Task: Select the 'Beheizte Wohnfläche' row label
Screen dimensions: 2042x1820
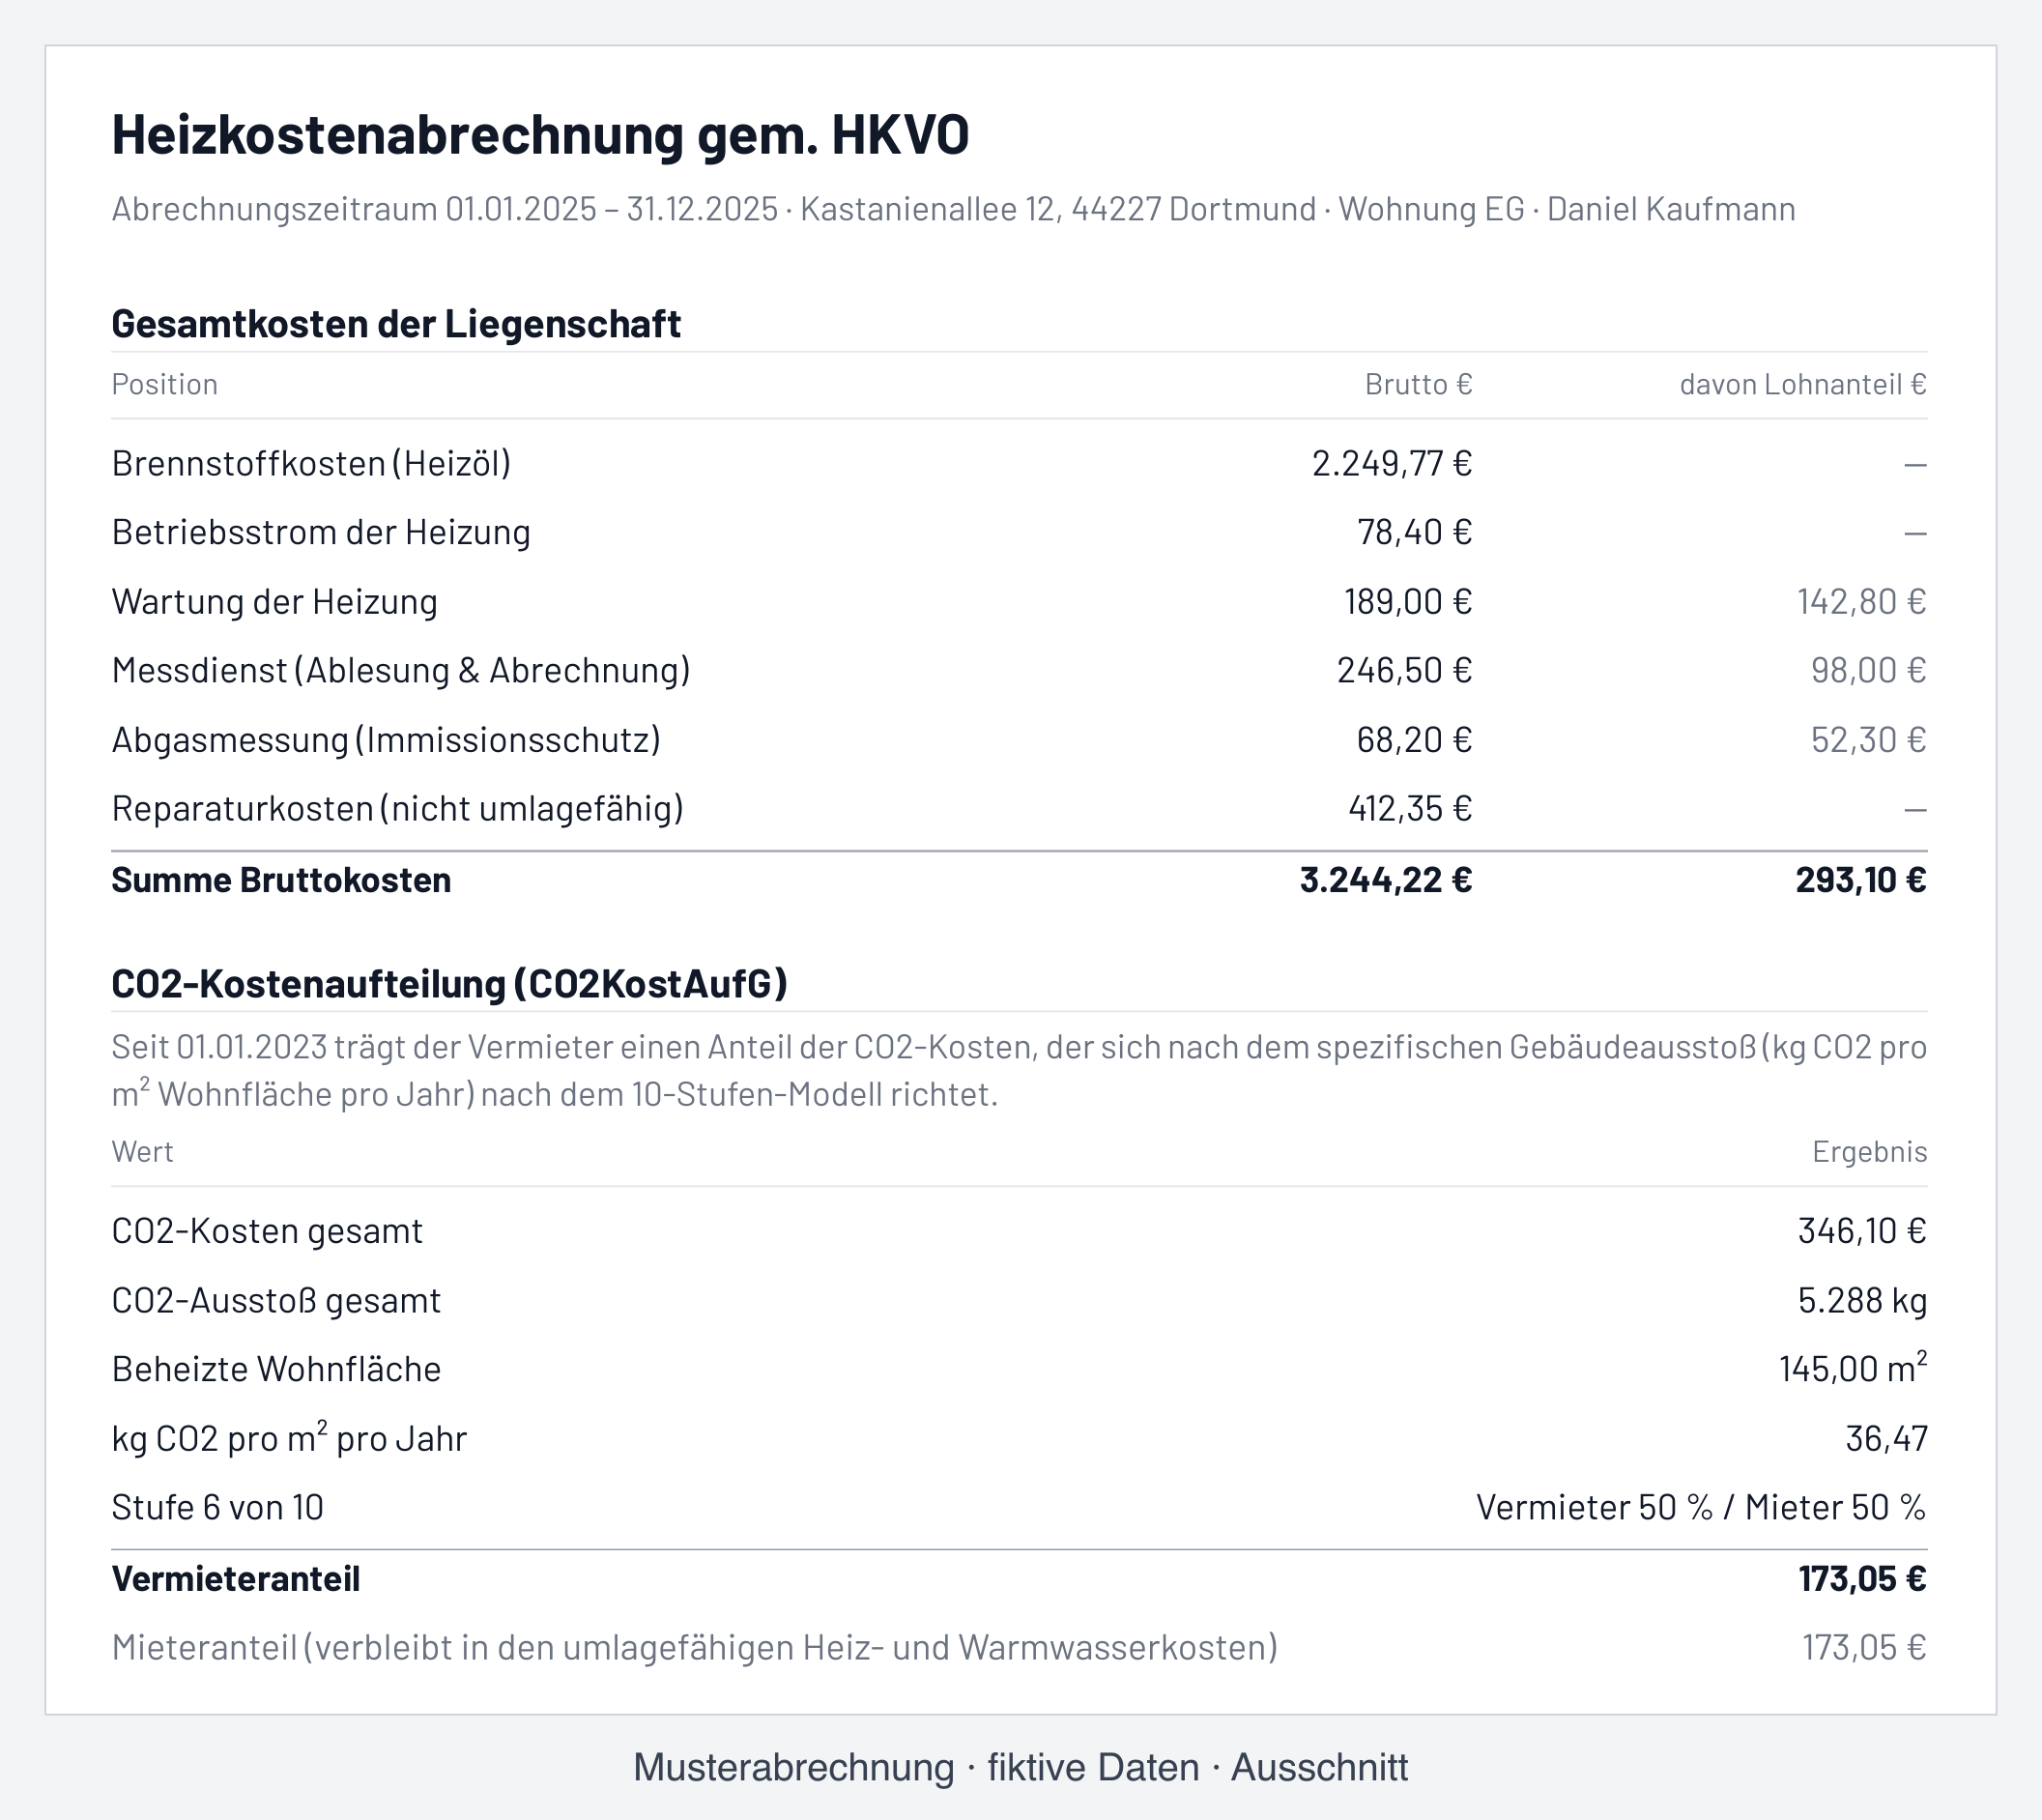Action: pyautogui.click(x=276, y=1370)
